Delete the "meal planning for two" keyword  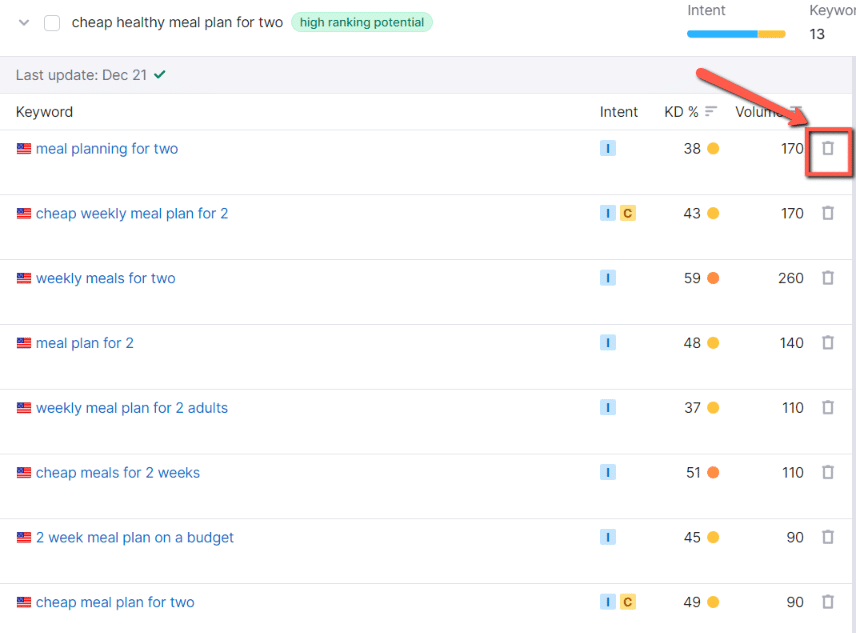(x=828, y=148)
